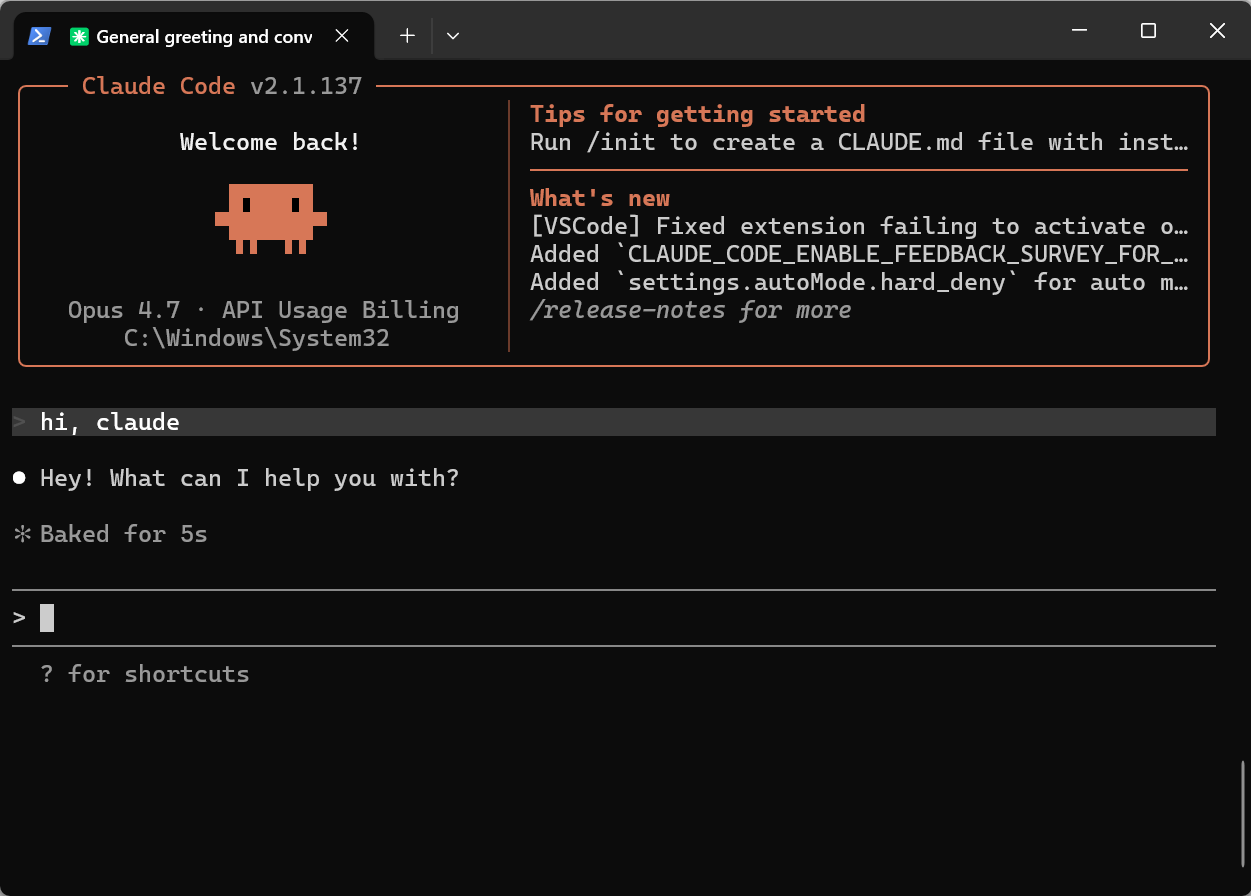Maximize the terminal window
1251x896 pixels.
point(1148,31)
